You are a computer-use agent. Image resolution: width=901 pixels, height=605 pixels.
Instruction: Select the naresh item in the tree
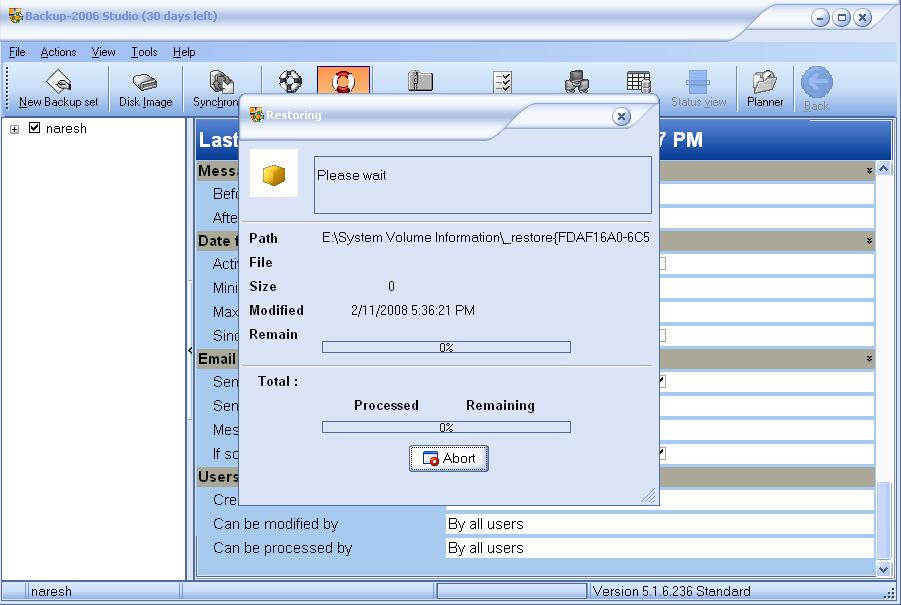66,129
